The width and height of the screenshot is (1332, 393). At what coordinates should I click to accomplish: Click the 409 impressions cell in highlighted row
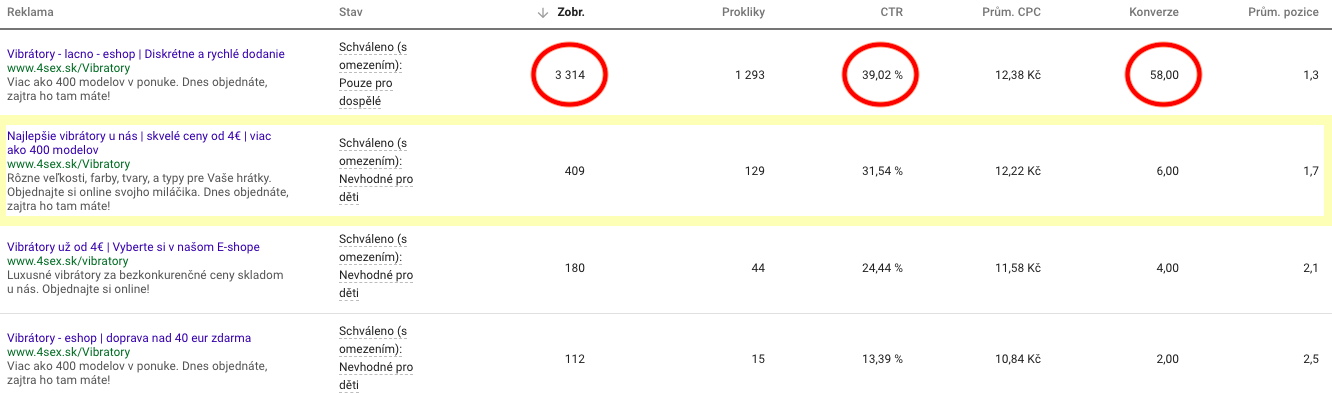click(x=575, y=171)
